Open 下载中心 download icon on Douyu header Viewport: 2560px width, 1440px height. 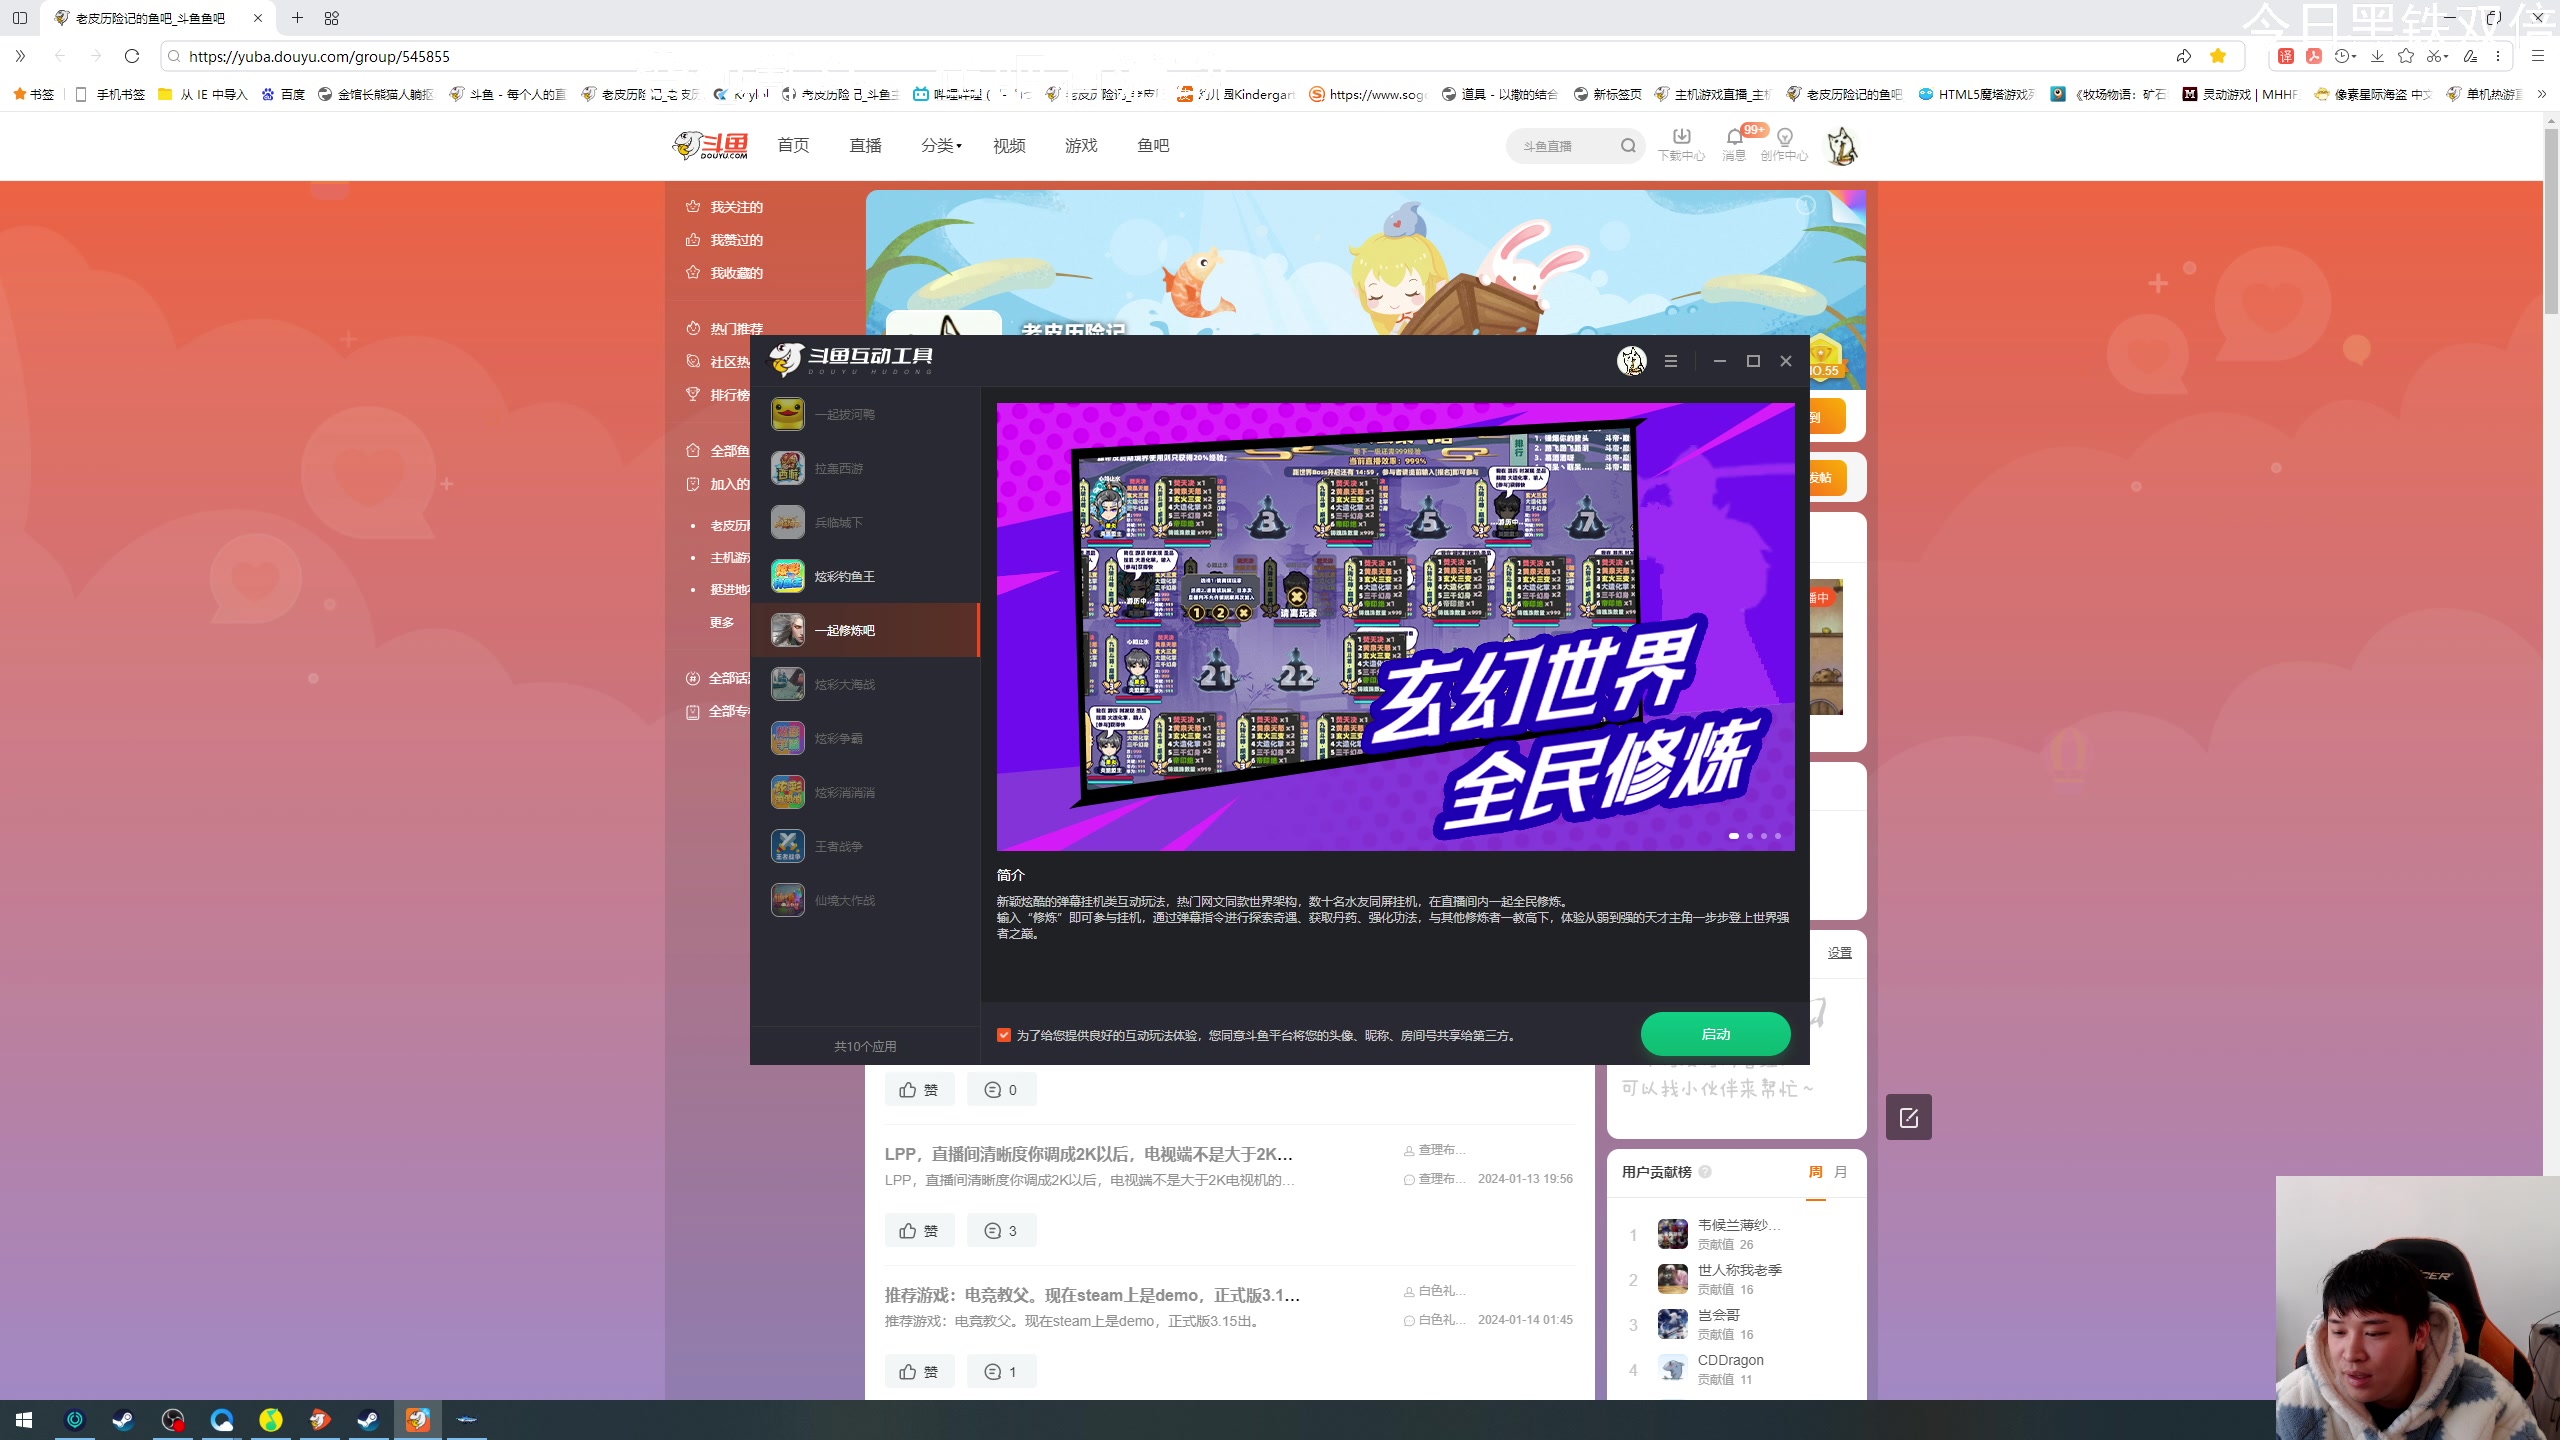[1681, 144]
